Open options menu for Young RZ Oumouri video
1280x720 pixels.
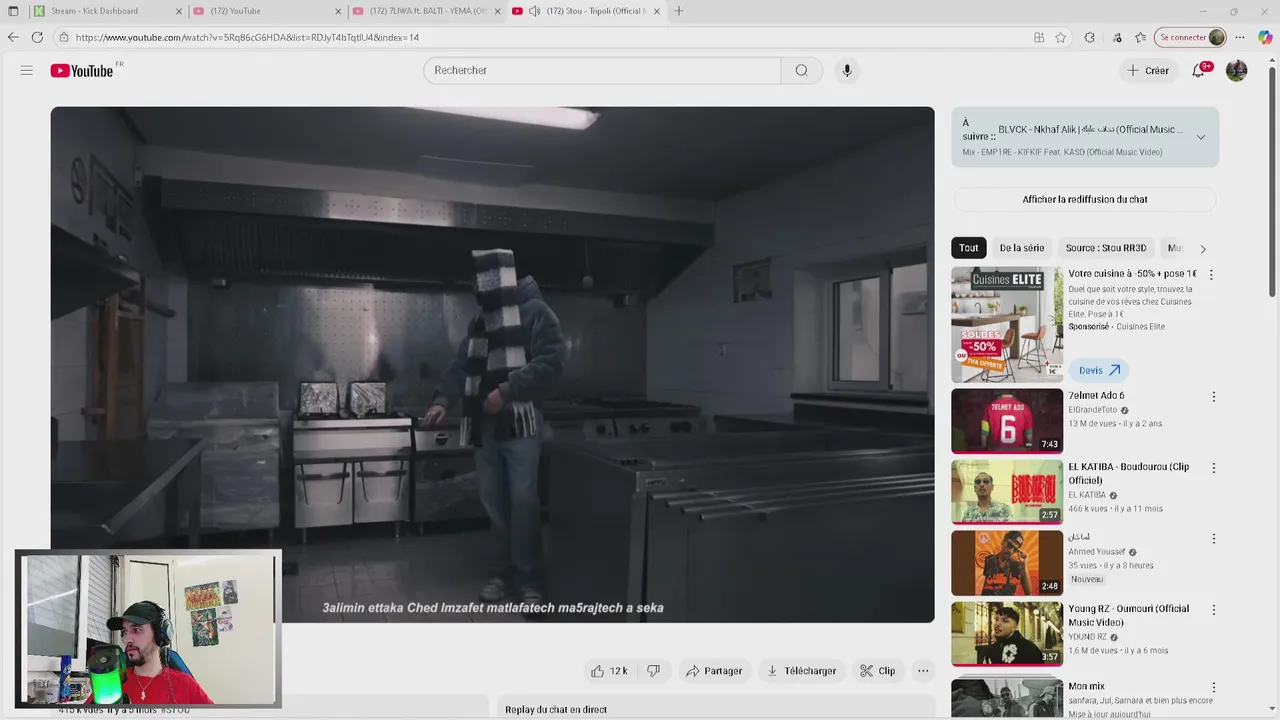(1214, 610)
